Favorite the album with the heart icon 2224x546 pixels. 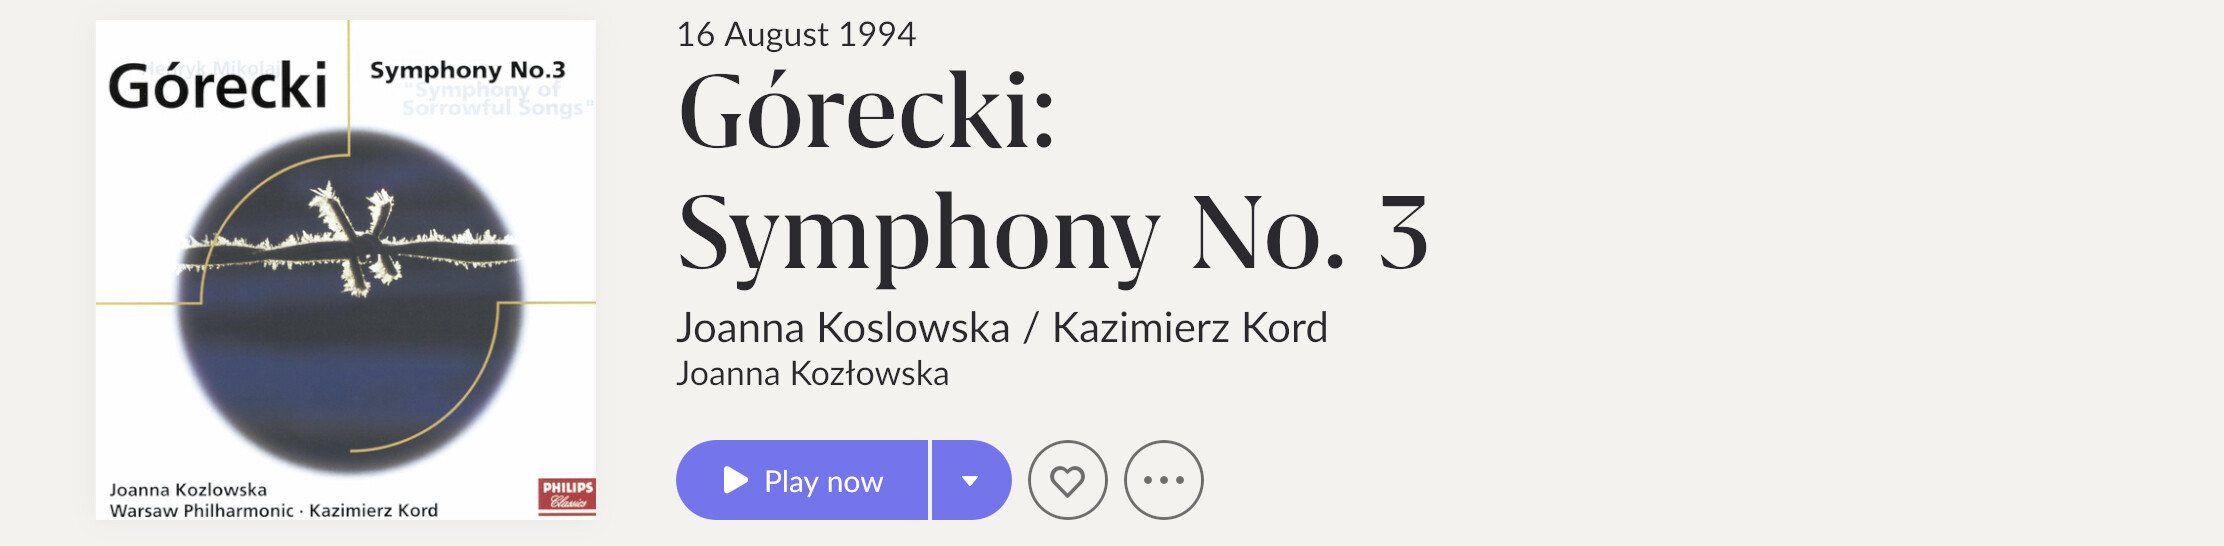pos(1067,481)
